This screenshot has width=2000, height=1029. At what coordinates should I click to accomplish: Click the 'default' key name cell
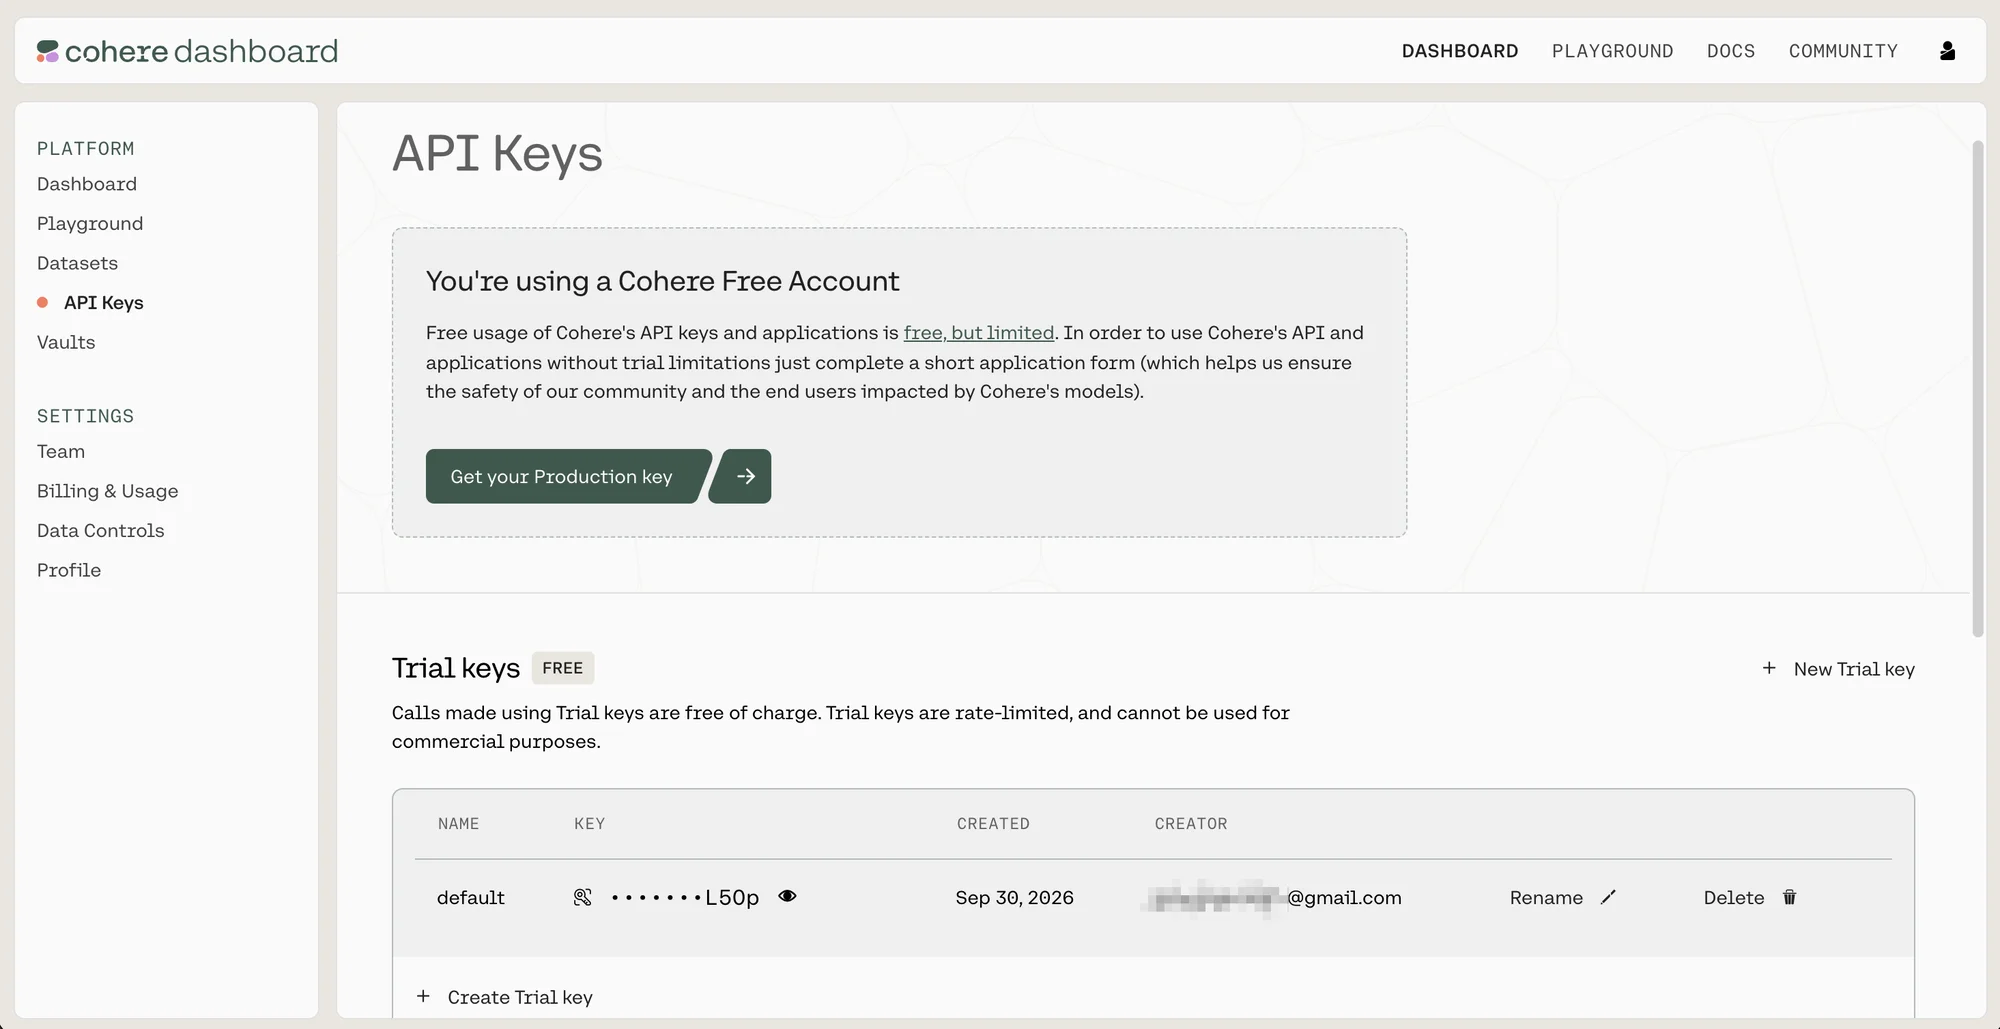click(470, 898)
